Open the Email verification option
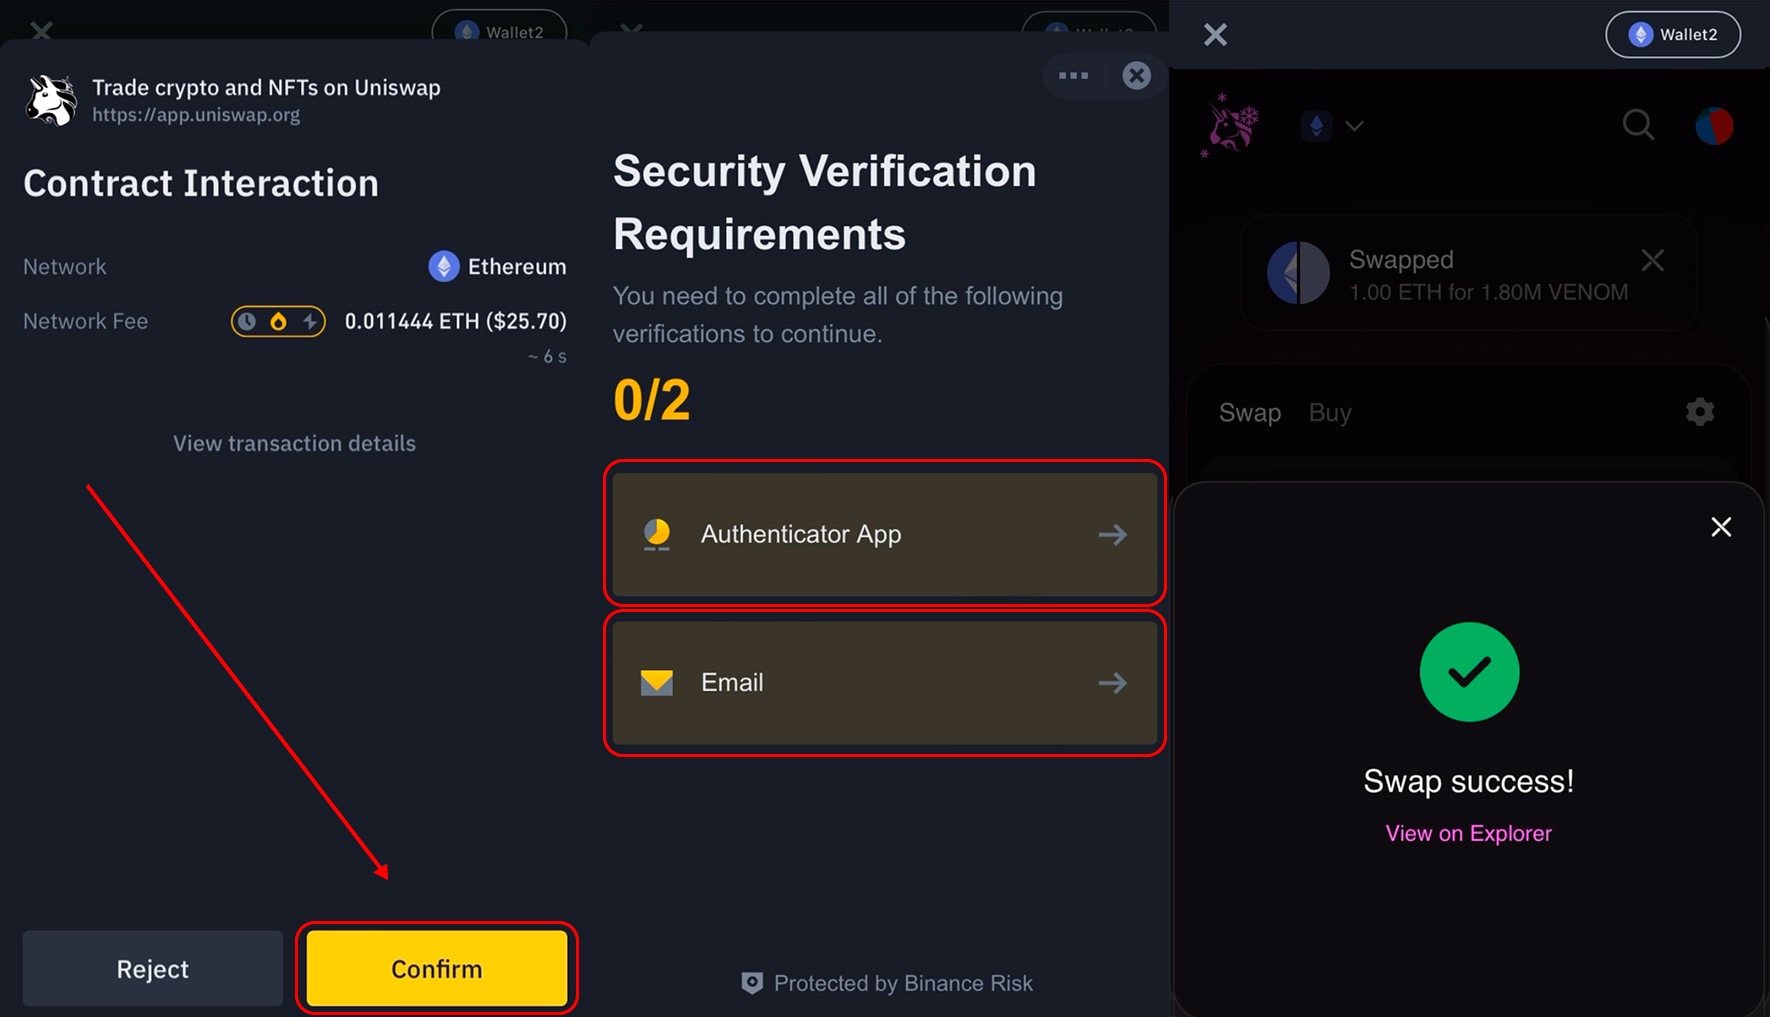Image resolution: width=1770 pixels, height=1017 pixels. click(884, 683)
